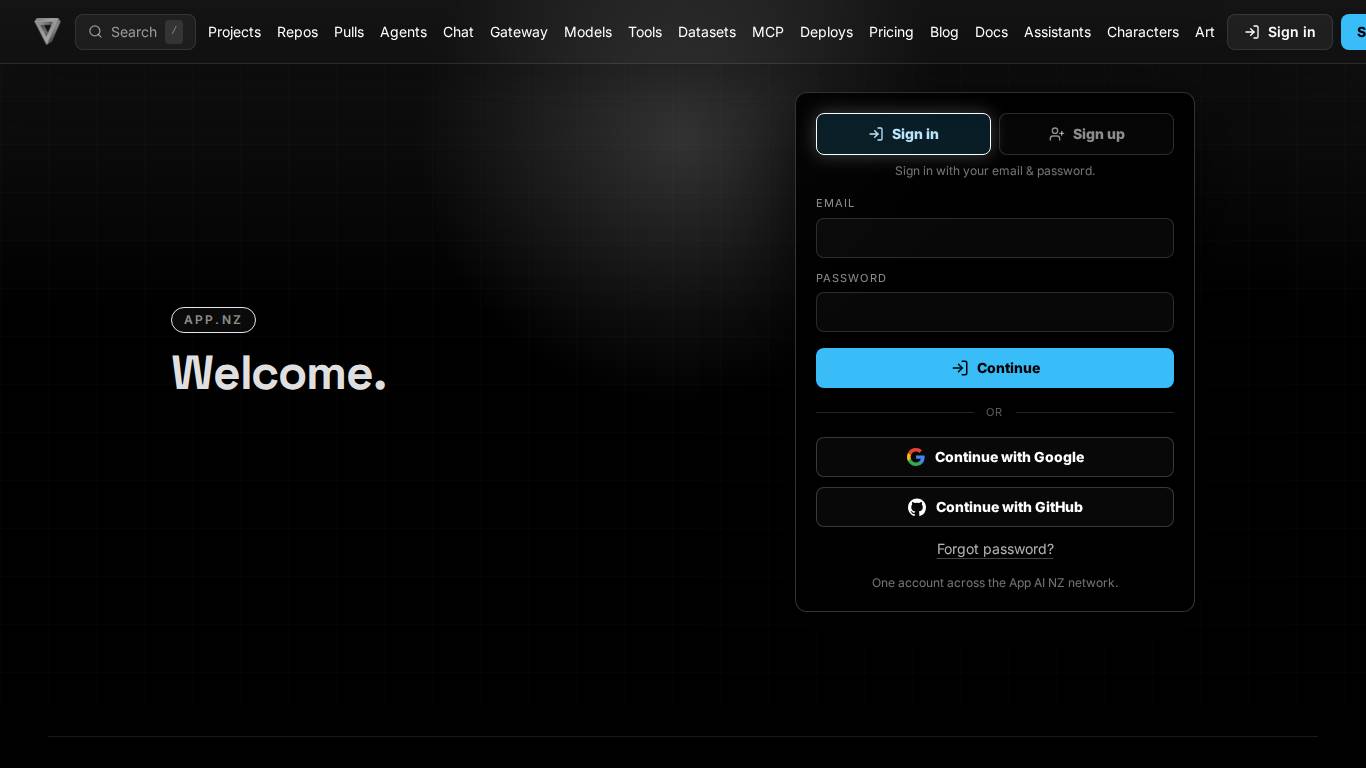Image resolution: width=1366 pixels, height=768 pixels.
Task: Open the Characters page
Action: (1143, 32)
